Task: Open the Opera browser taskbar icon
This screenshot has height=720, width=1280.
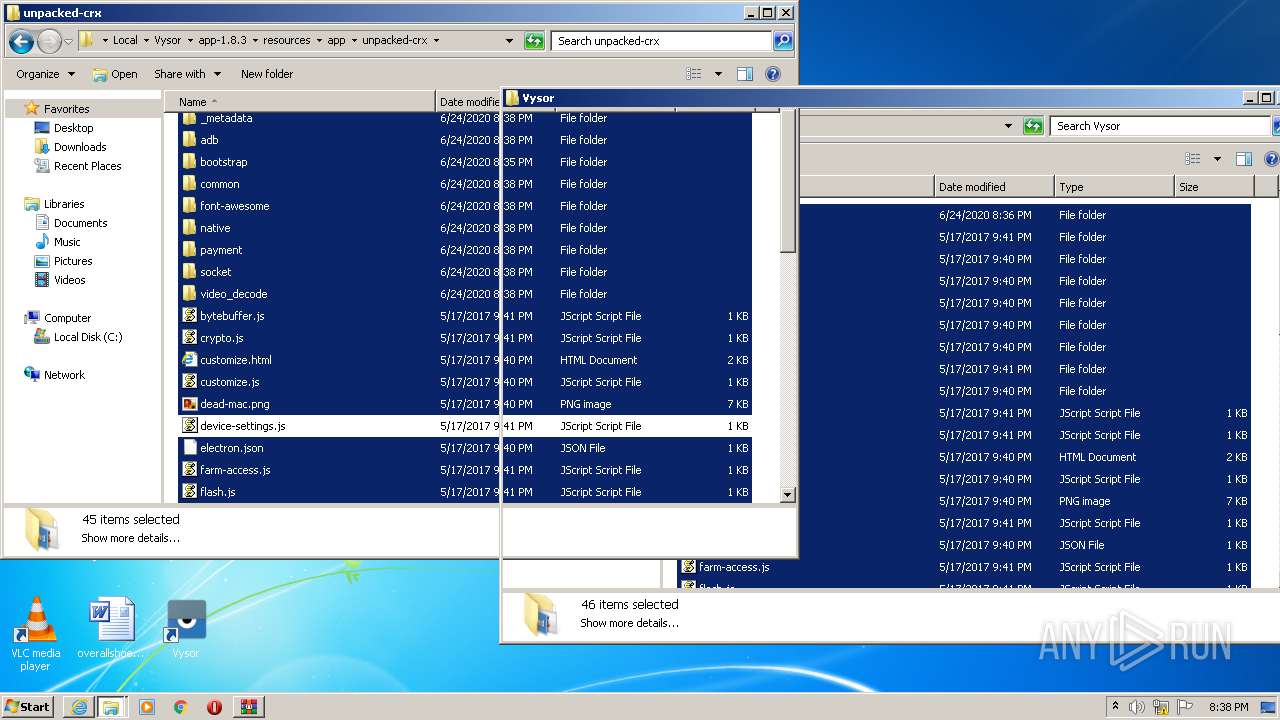Action: (x=214, y=707)
